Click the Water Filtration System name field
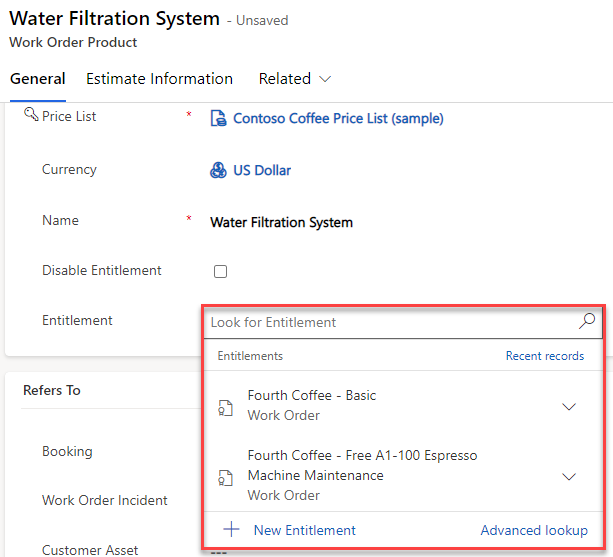The width and height of the screenshot is (613, 557). coord(281,222)
